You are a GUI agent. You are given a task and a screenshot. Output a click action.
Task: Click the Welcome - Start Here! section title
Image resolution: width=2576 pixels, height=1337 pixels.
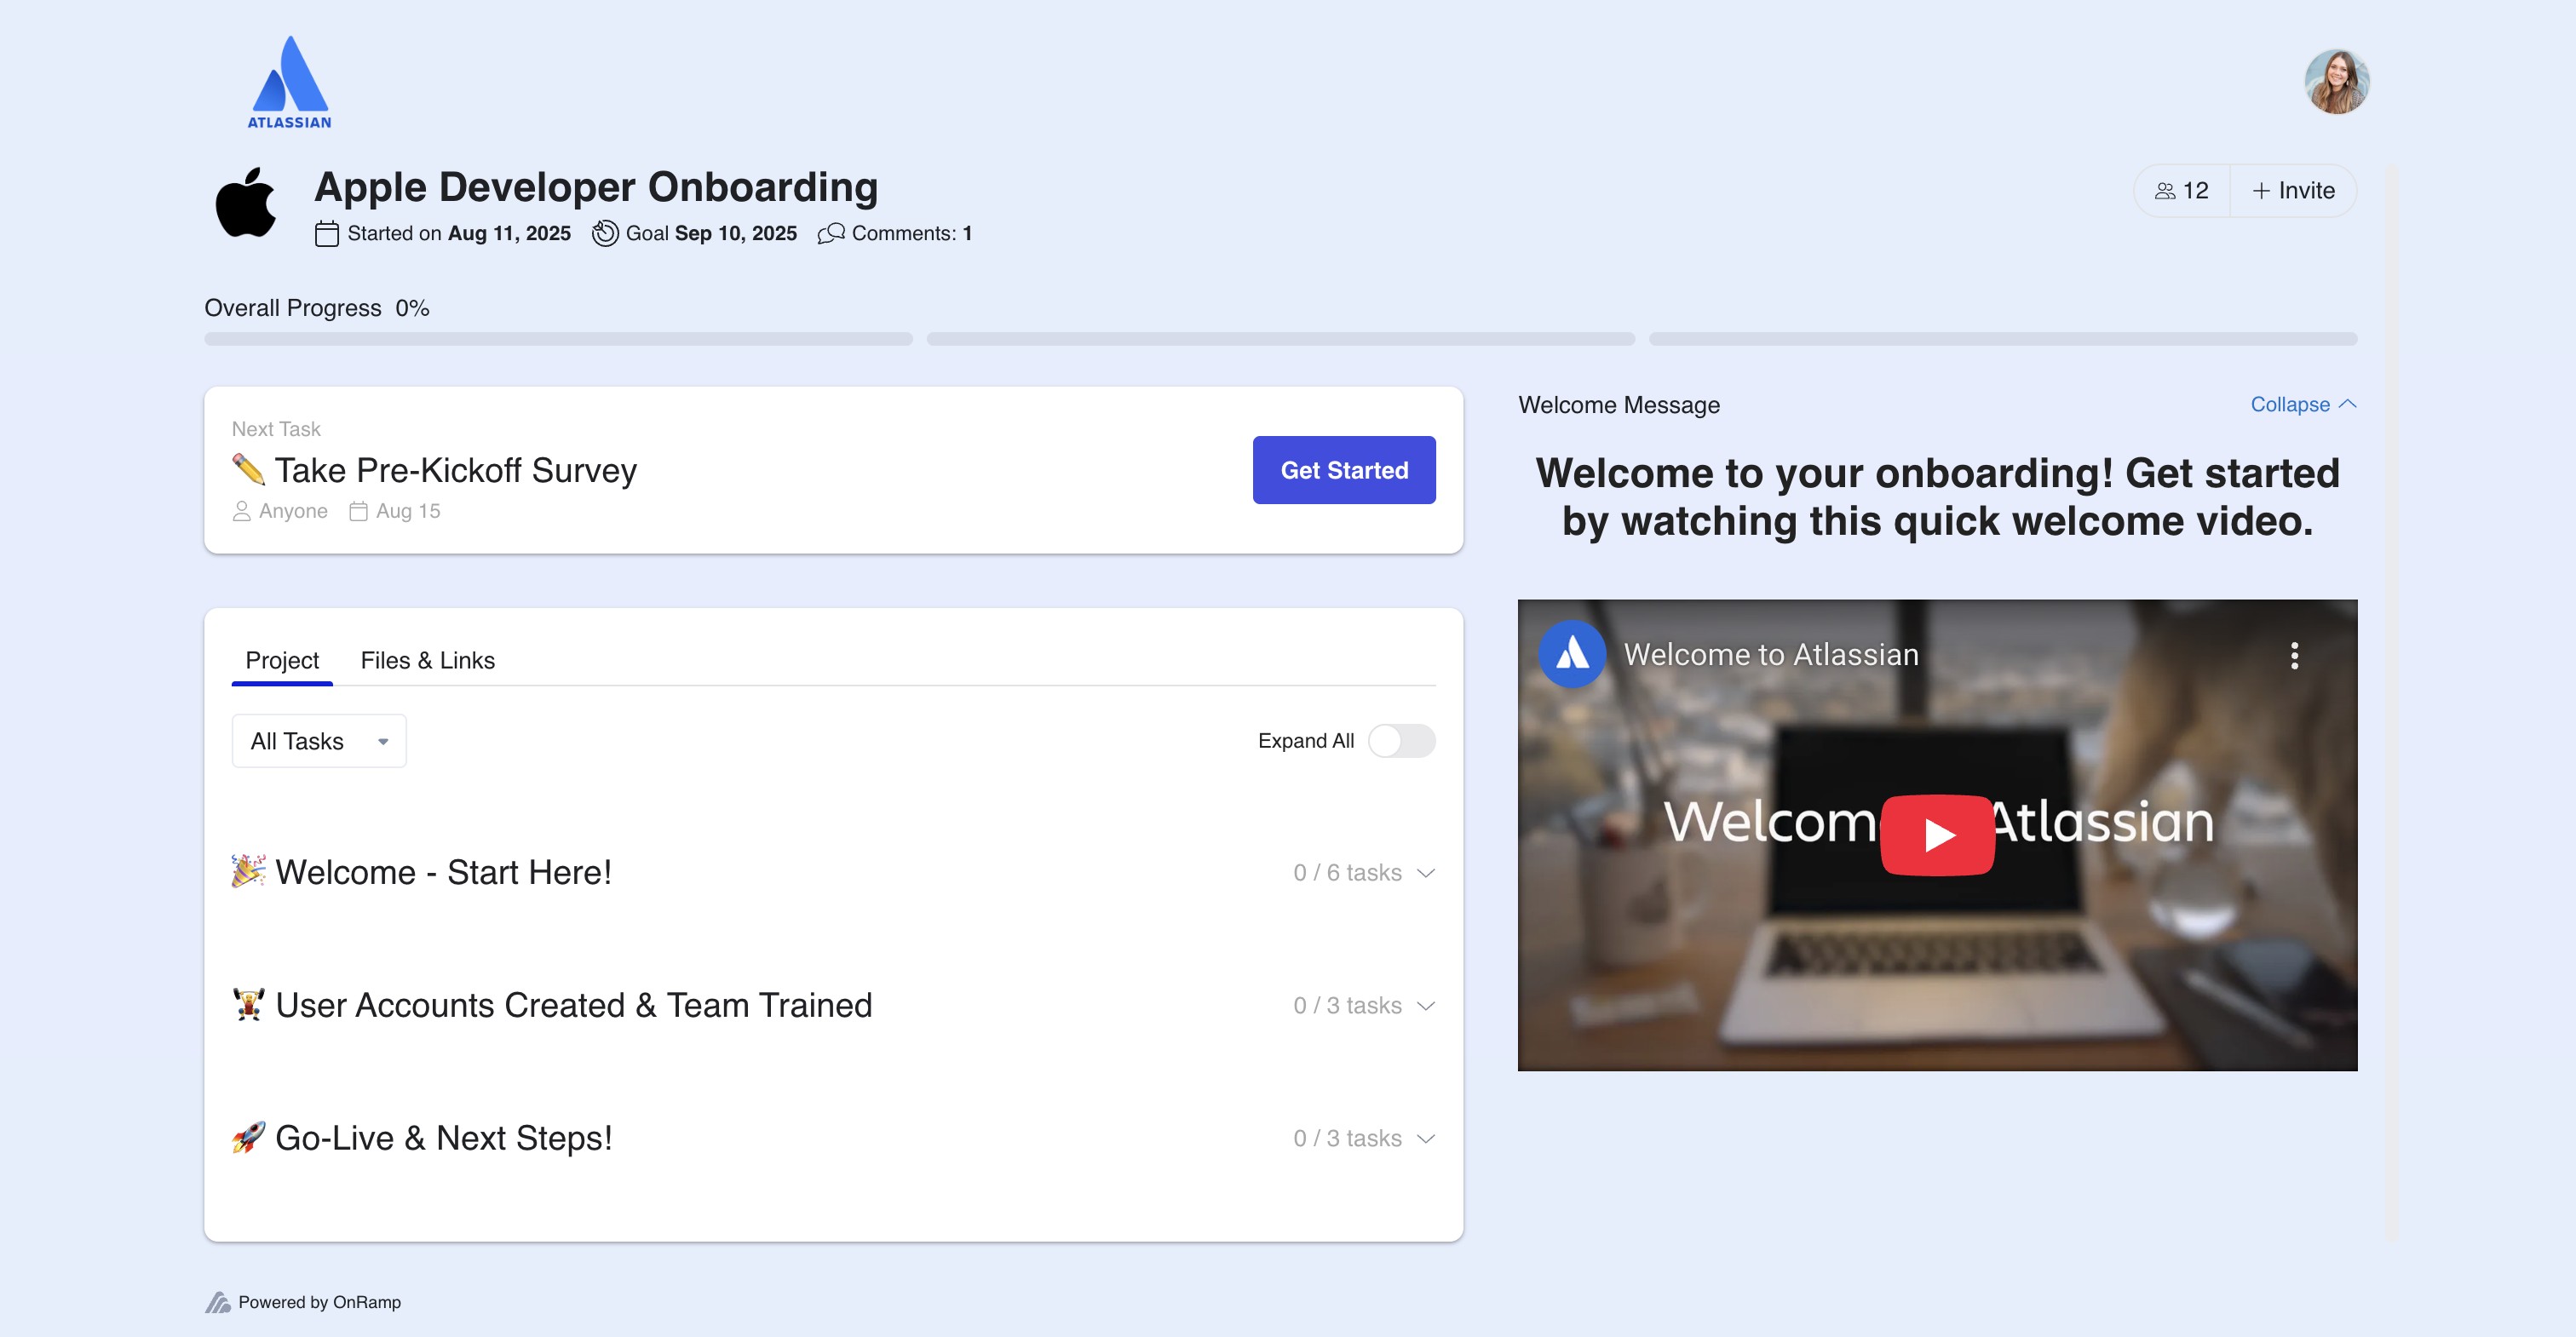pos(443,872)
